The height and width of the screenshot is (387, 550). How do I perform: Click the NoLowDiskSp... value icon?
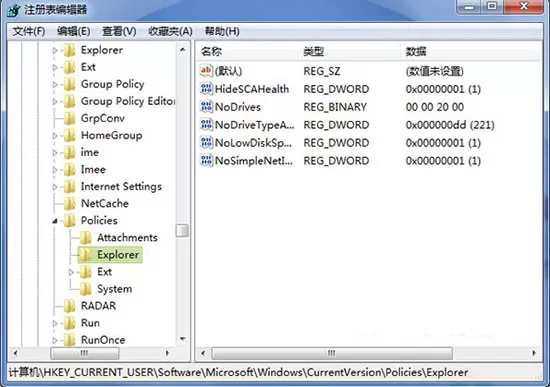206,142
